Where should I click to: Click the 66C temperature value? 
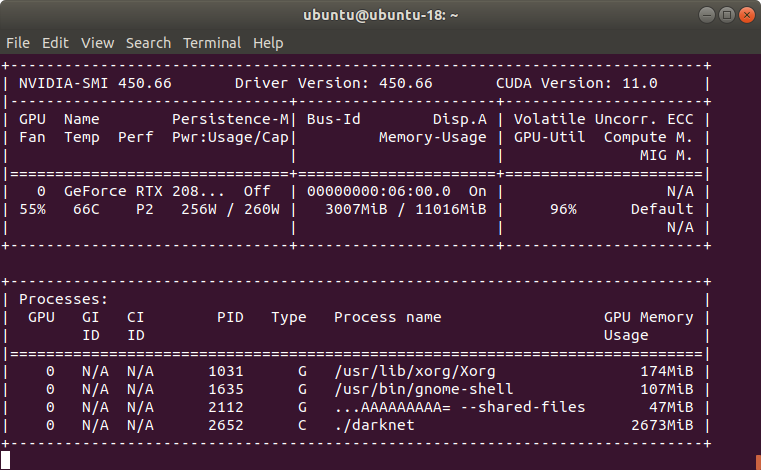tap(86, 209)
